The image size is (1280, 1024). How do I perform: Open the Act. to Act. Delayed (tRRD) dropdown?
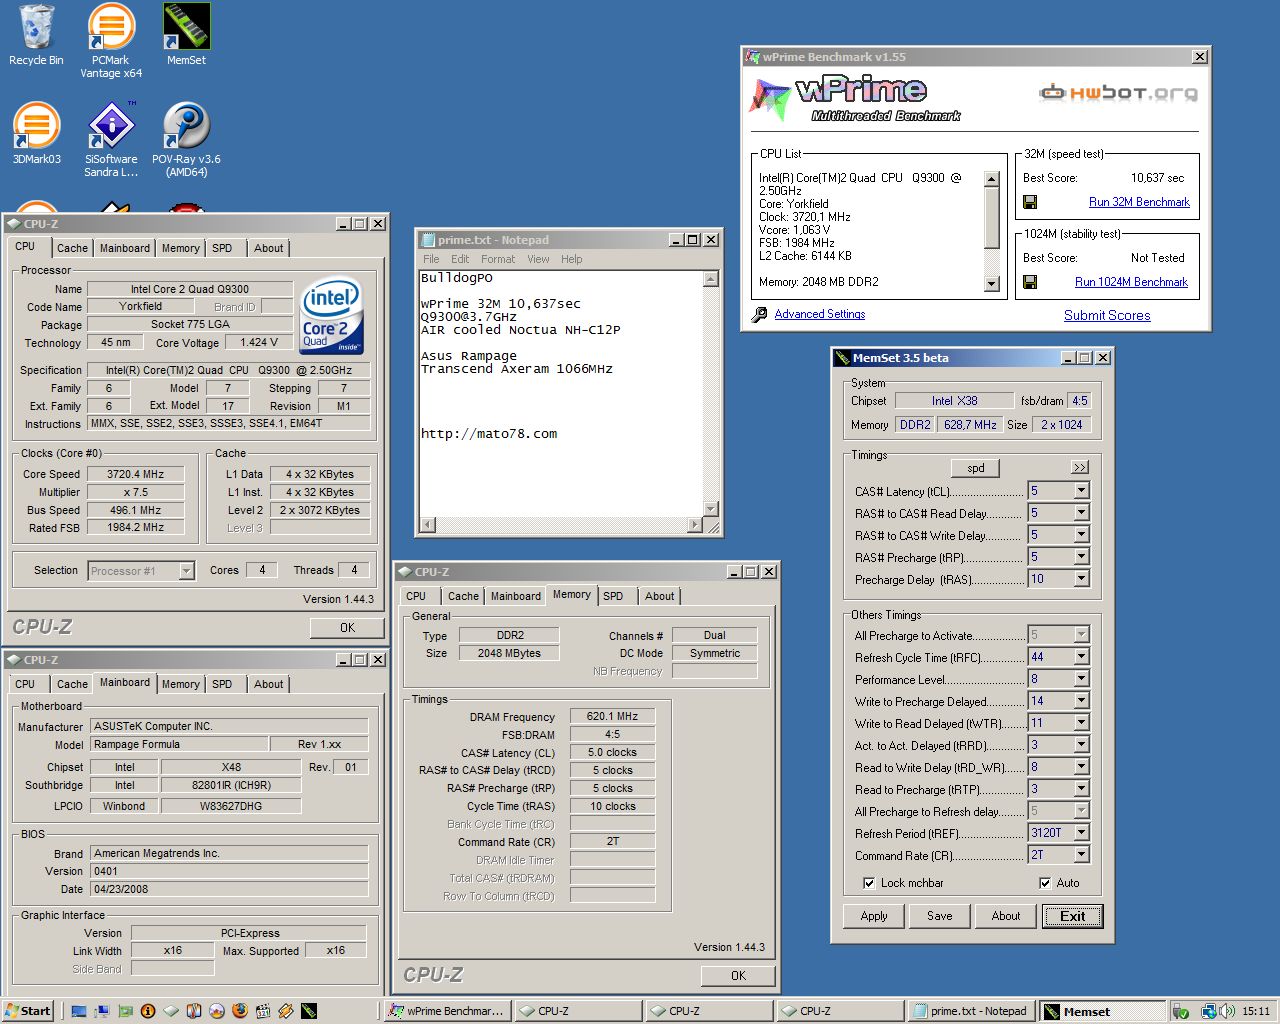tap(1081, 745)
